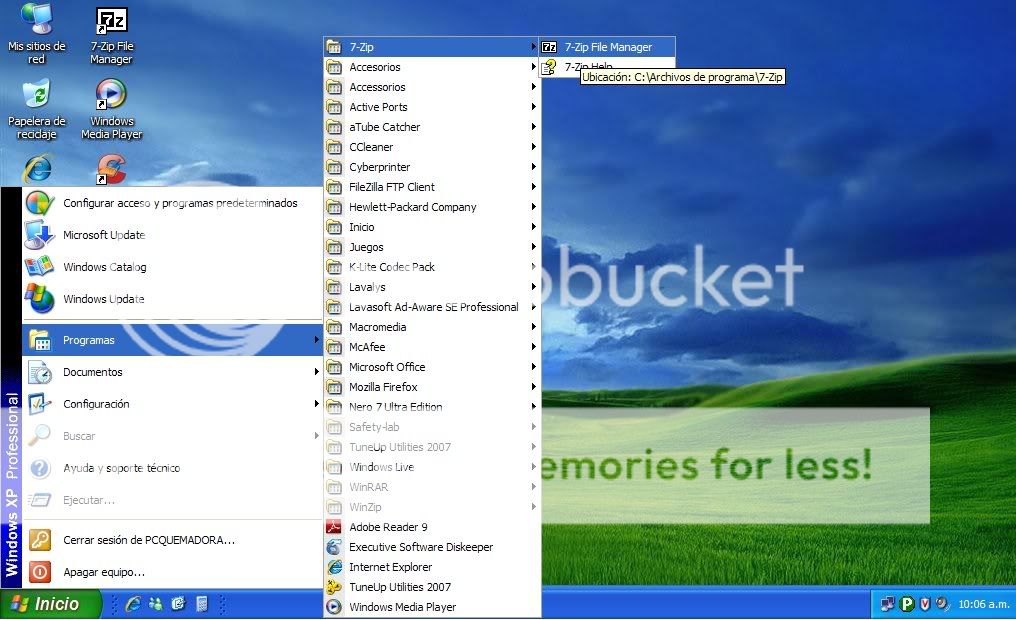Open Windows Messenger from the Quick Launch bar

(156, 604)
